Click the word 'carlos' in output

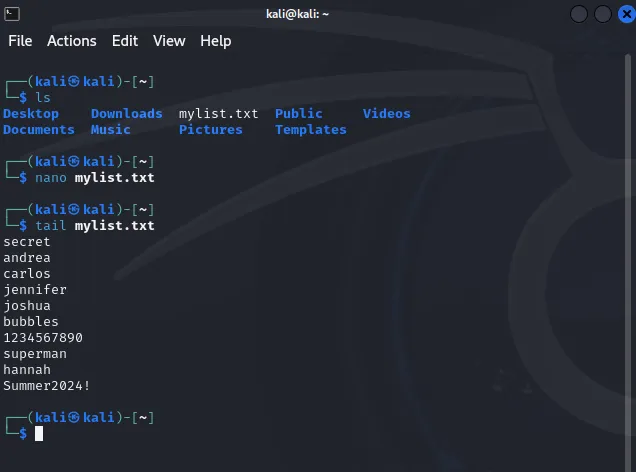(27, 274)
